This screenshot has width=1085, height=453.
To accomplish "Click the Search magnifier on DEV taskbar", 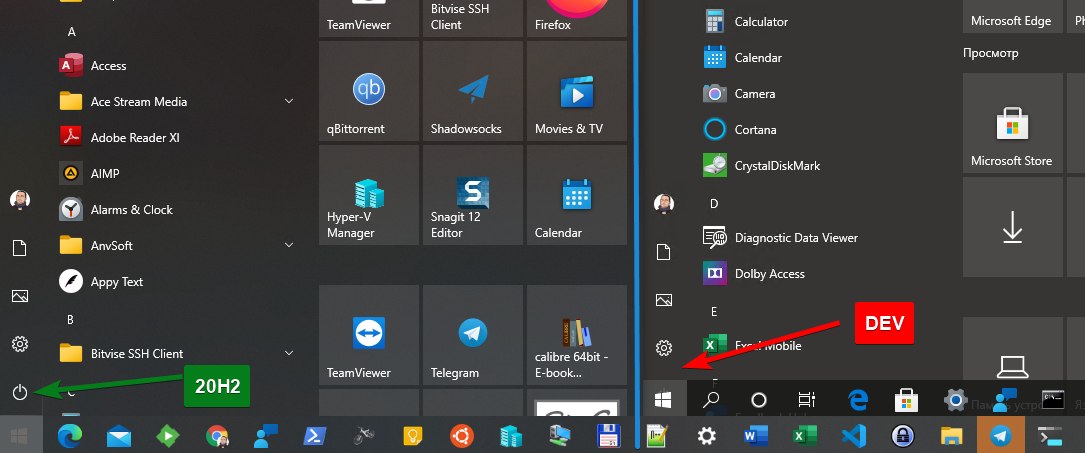I will pyautogui.click(x=711, y=399).
